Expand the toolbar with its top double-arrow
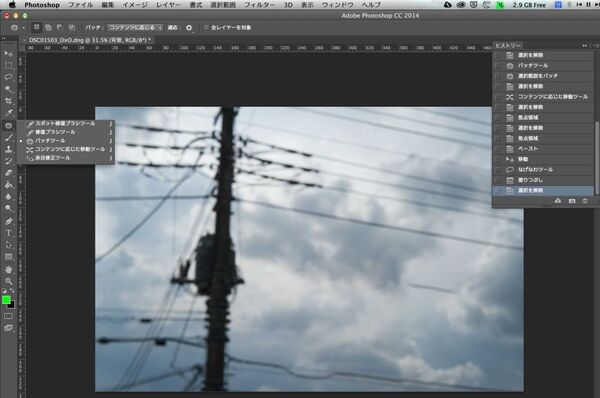600x398 pixels. point(4,39)
